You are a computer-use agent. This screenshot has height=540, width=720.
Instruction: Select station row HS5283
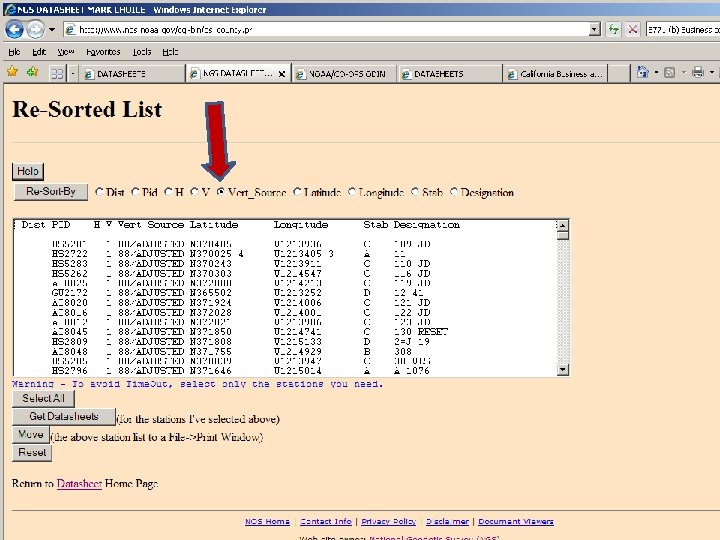pyautogui.click(x=285, y=264)
